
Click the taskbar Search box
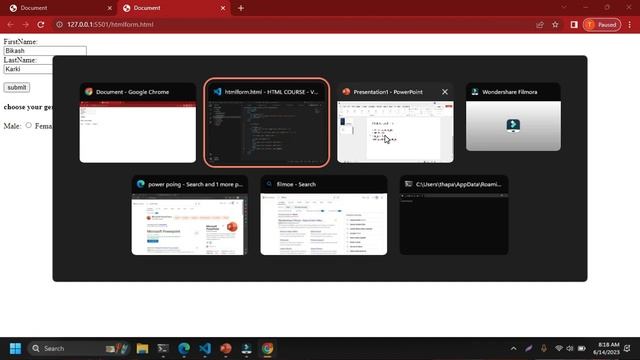point(80,348)
